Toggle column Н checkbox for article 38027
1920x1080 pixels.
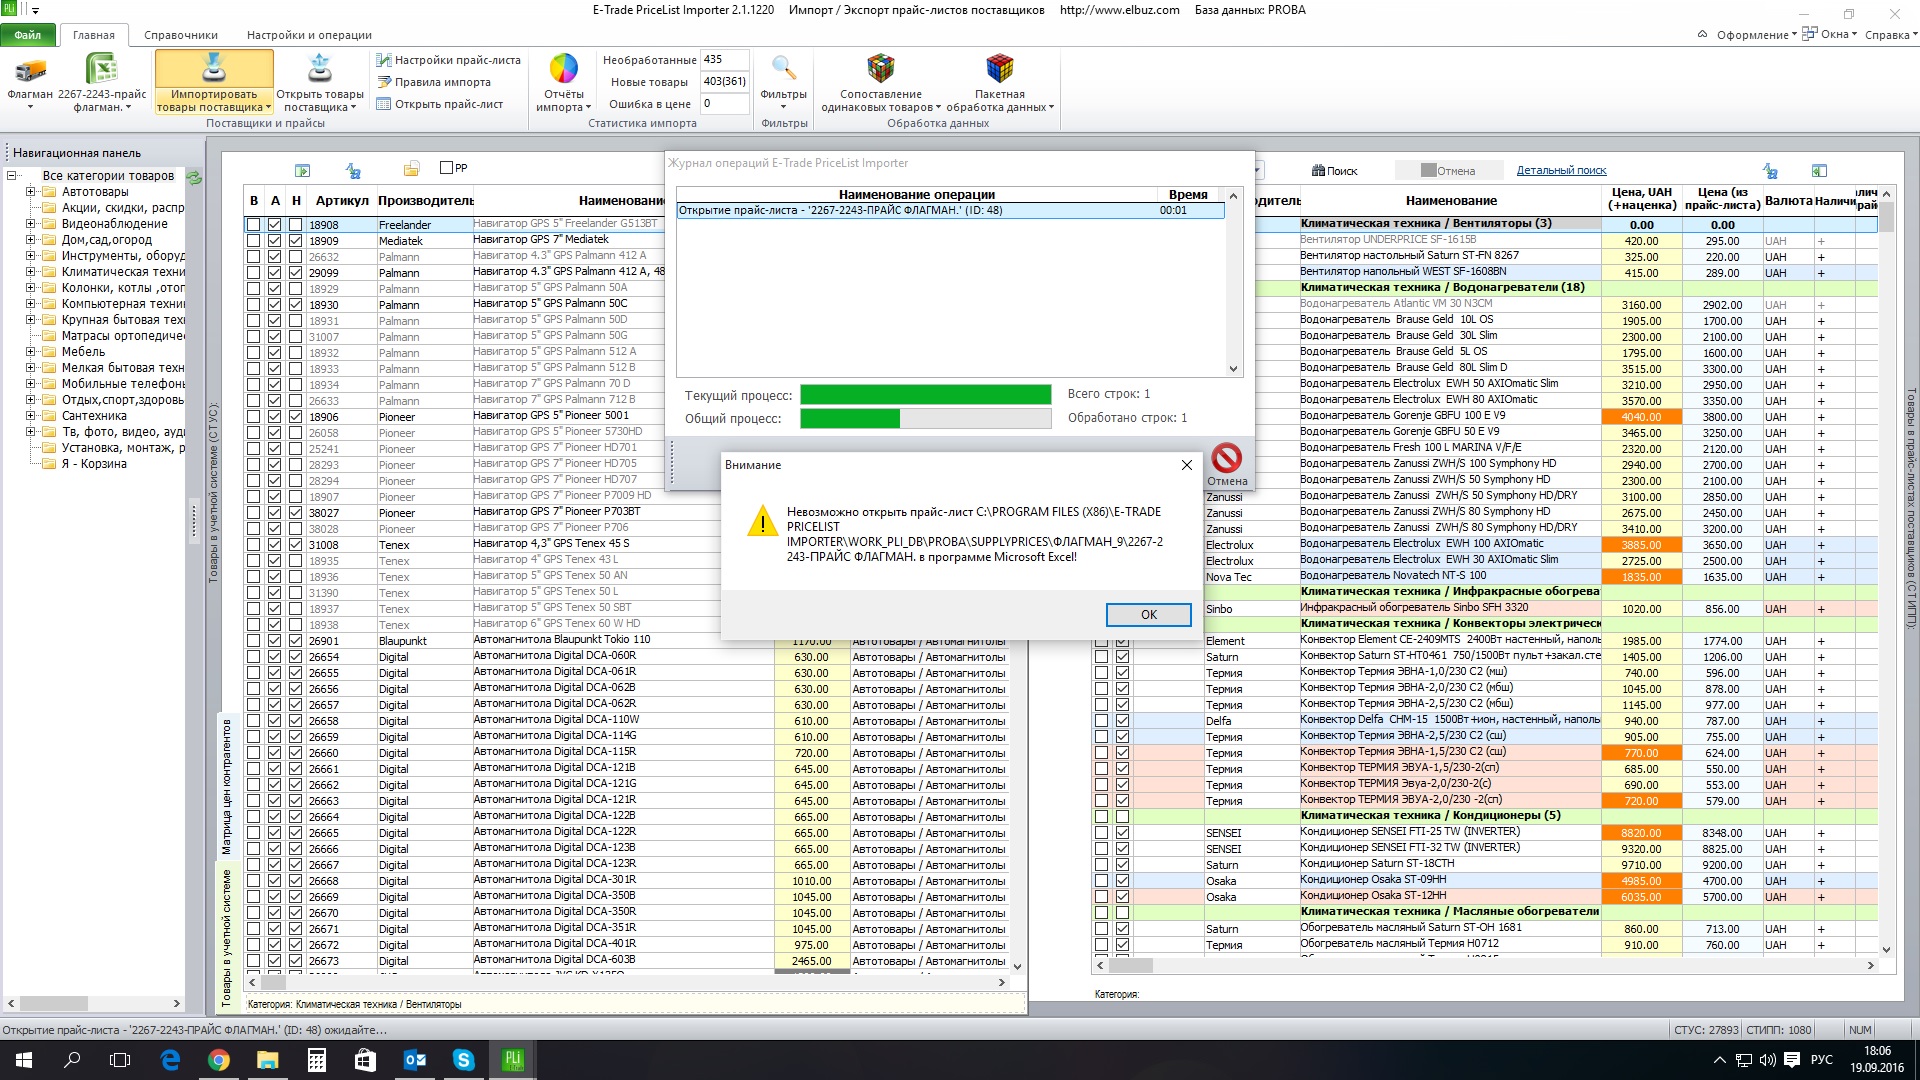pos(295,513)
